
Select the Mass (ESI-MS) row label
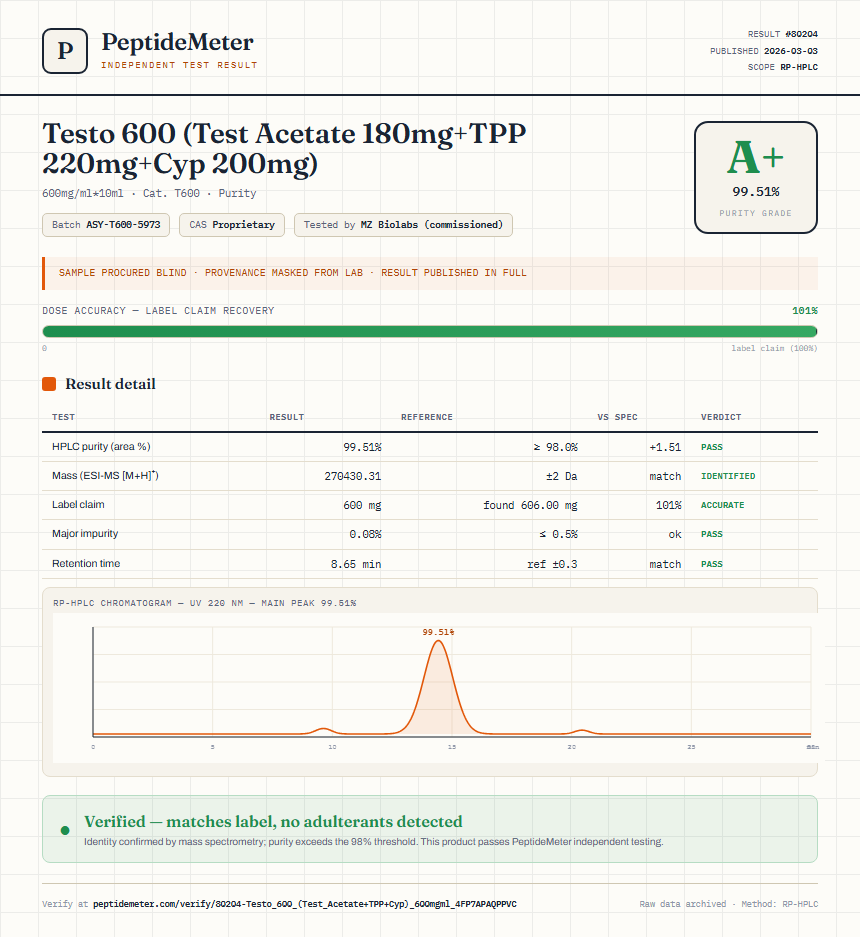[x=105, y=476]
